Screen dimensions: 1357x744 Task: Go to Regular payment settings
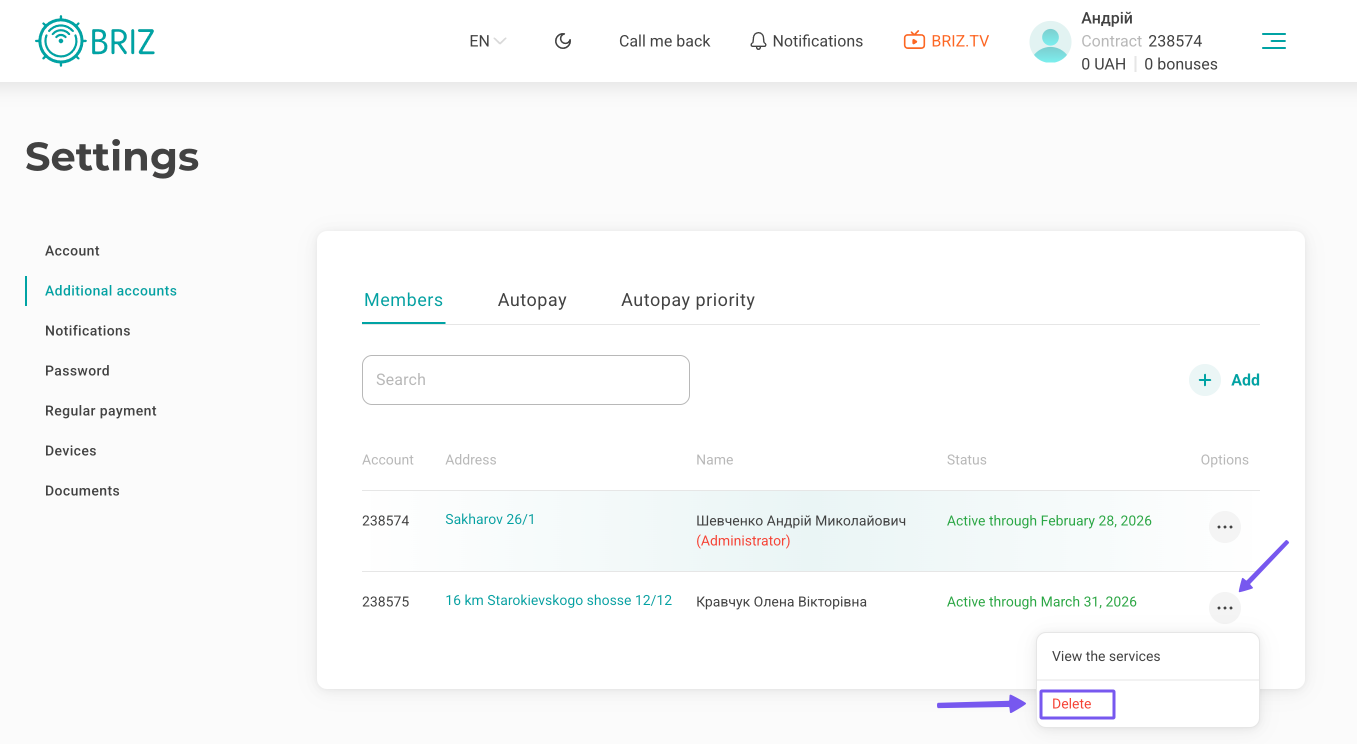click(101, 411)
